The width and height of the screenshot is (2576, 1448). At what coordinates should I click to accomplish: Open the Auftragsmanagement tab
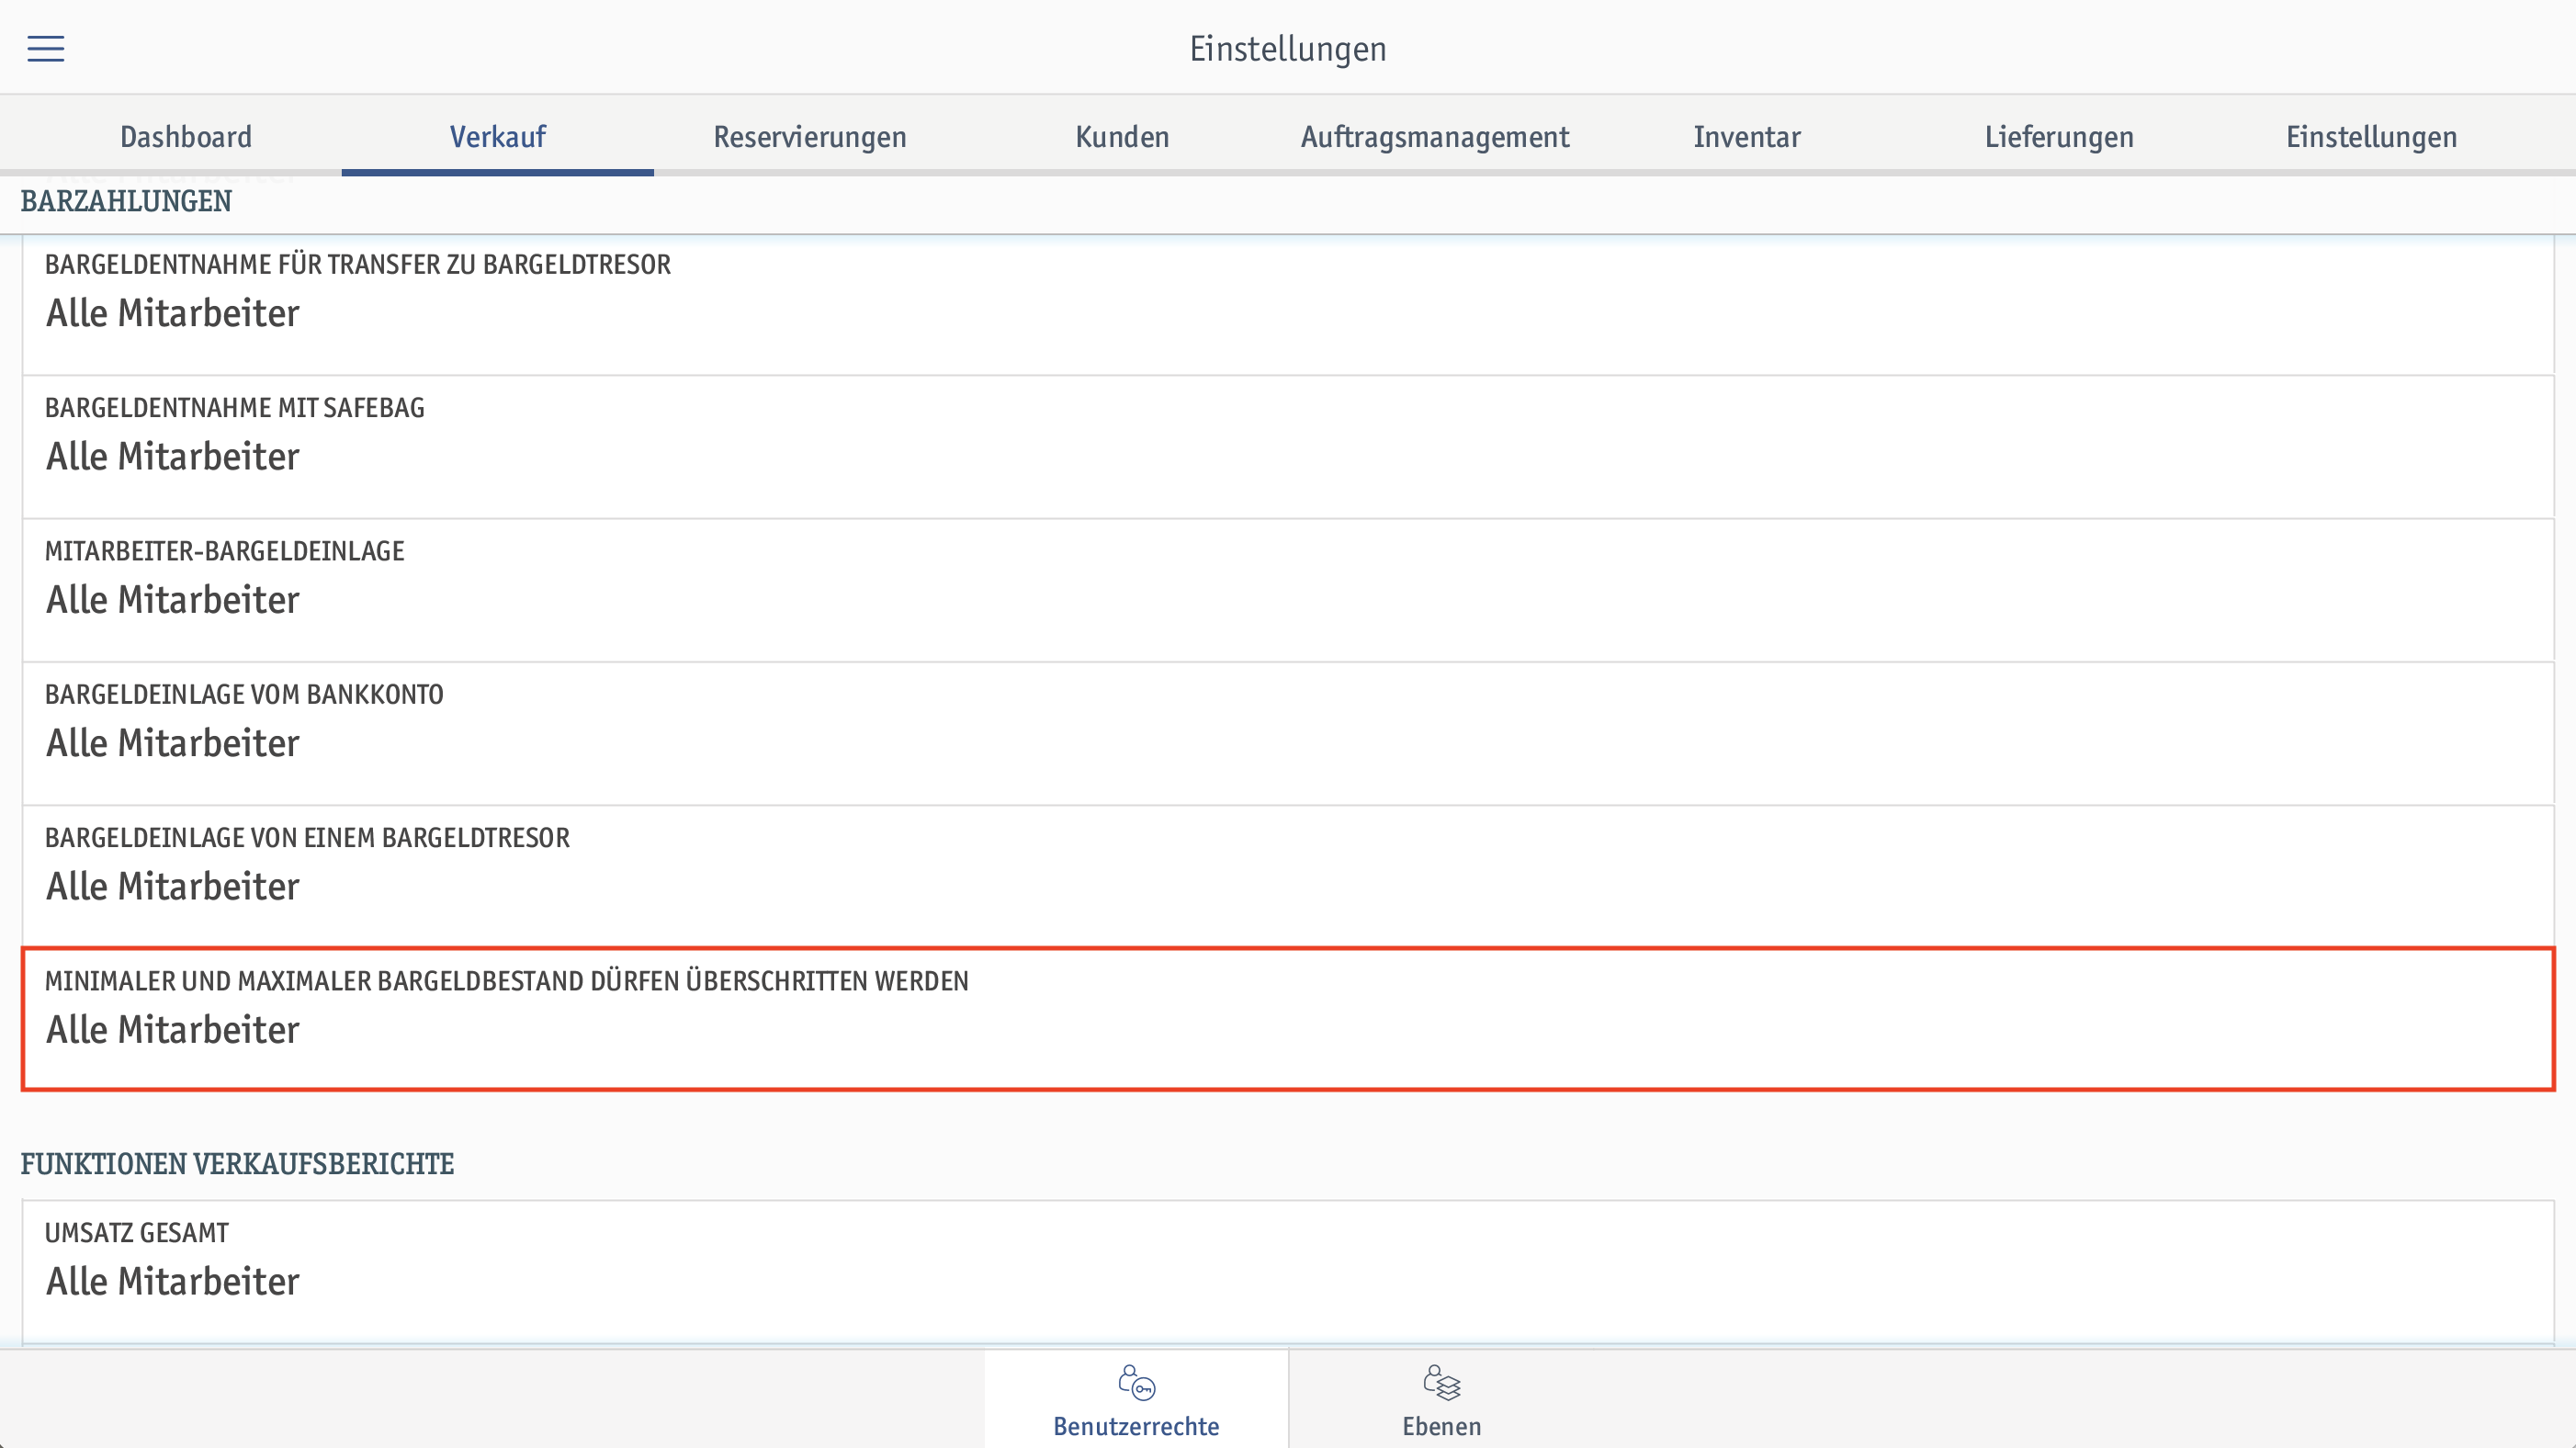[x=1435, y=136]
